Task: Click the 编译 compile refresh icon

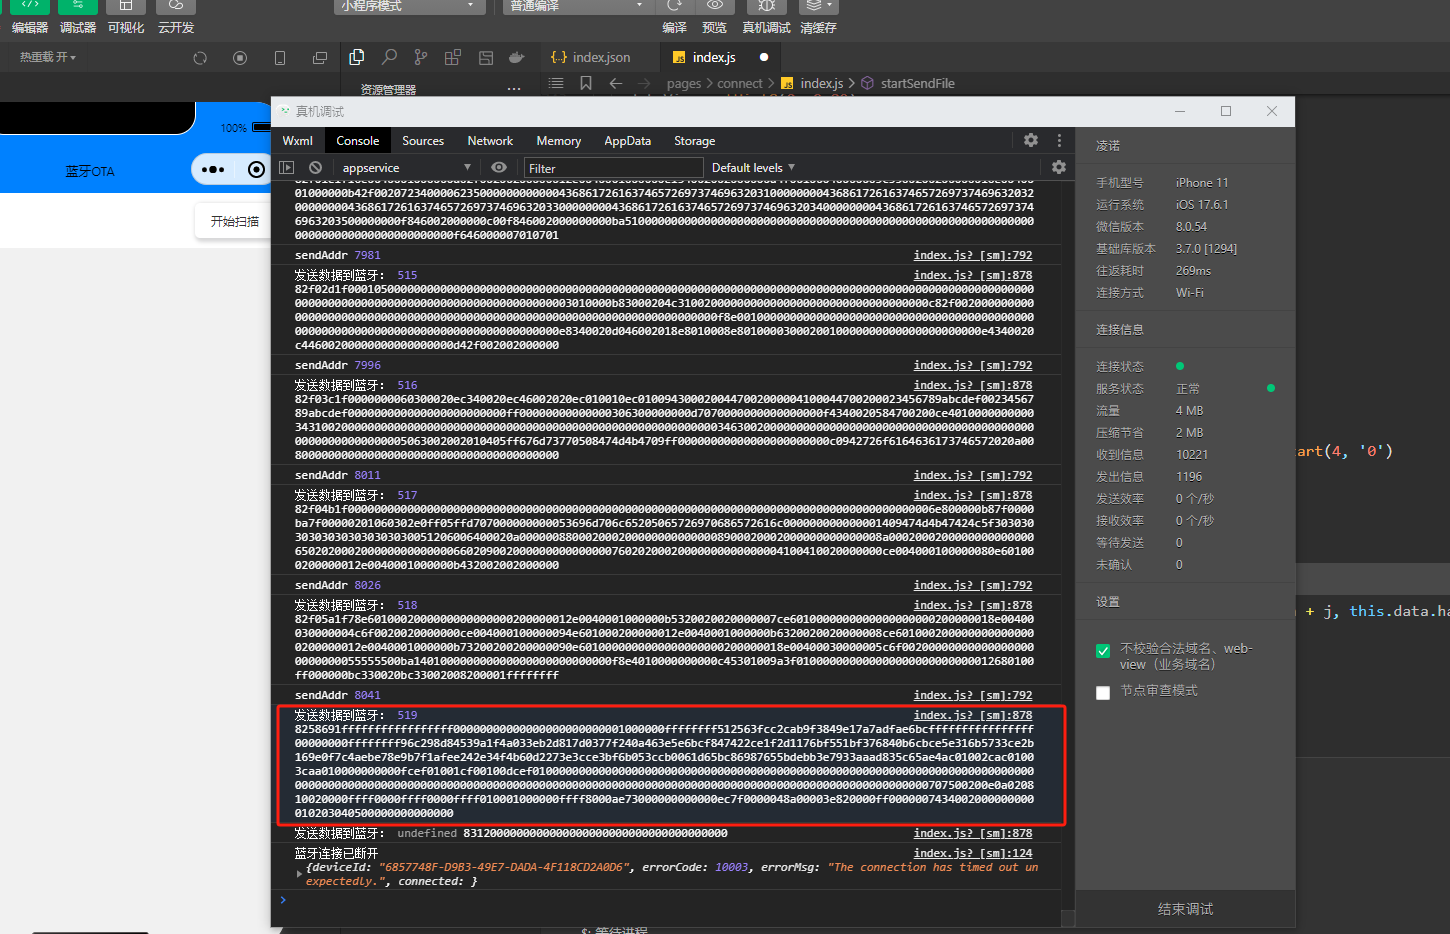Action: (x=675, y=6)
